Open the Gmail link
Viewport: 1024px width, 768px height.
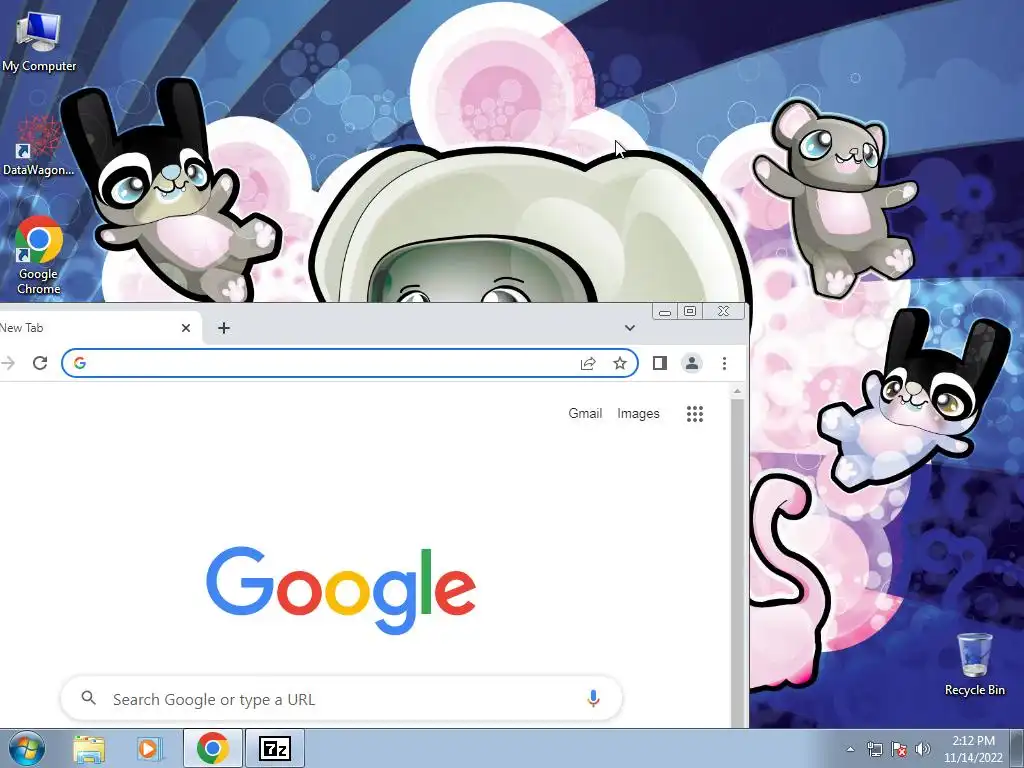(x=585, y=413)
